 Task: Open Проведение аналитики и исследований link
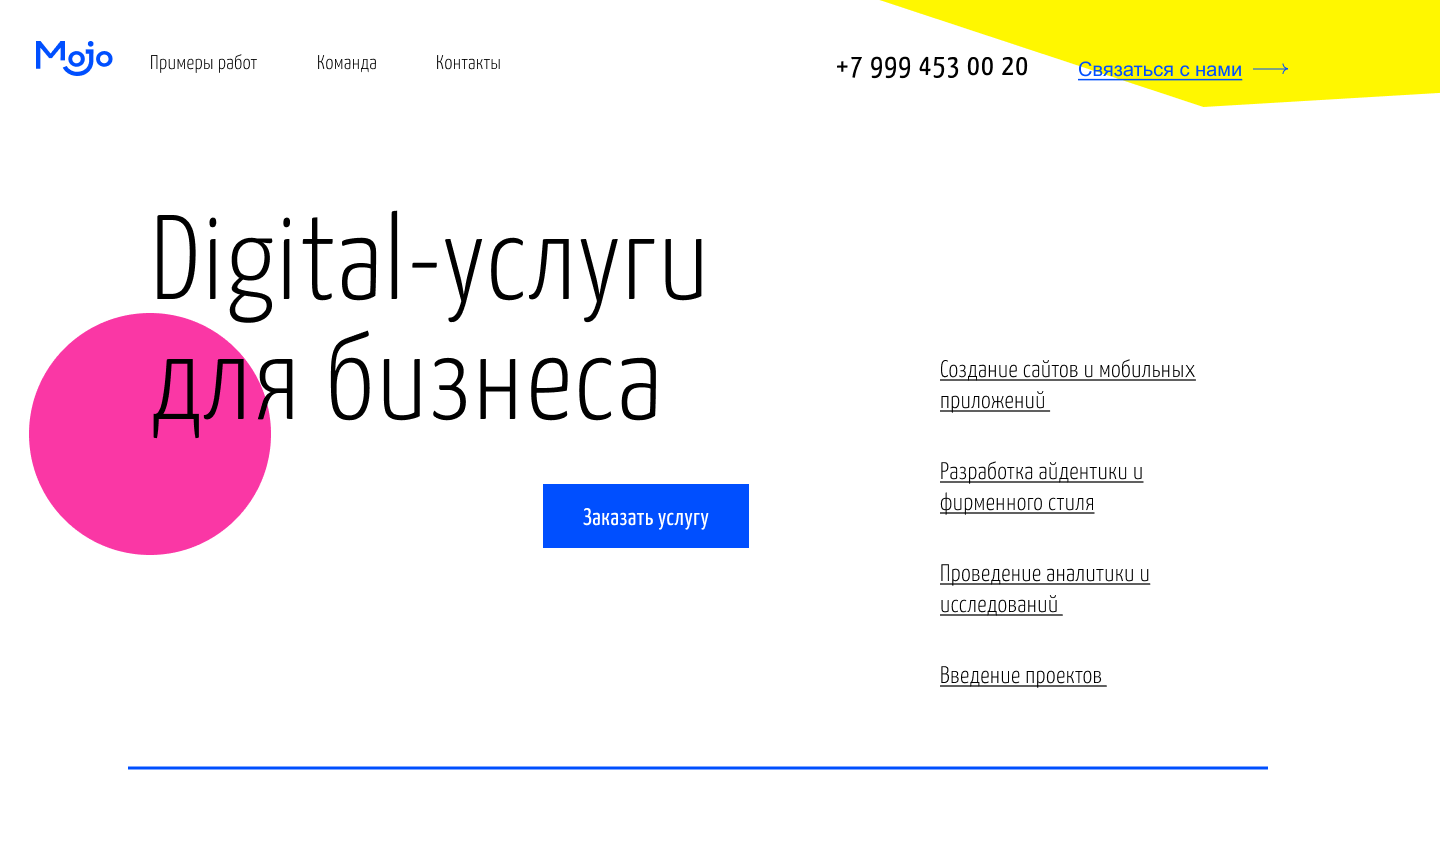click(1044, 574)
